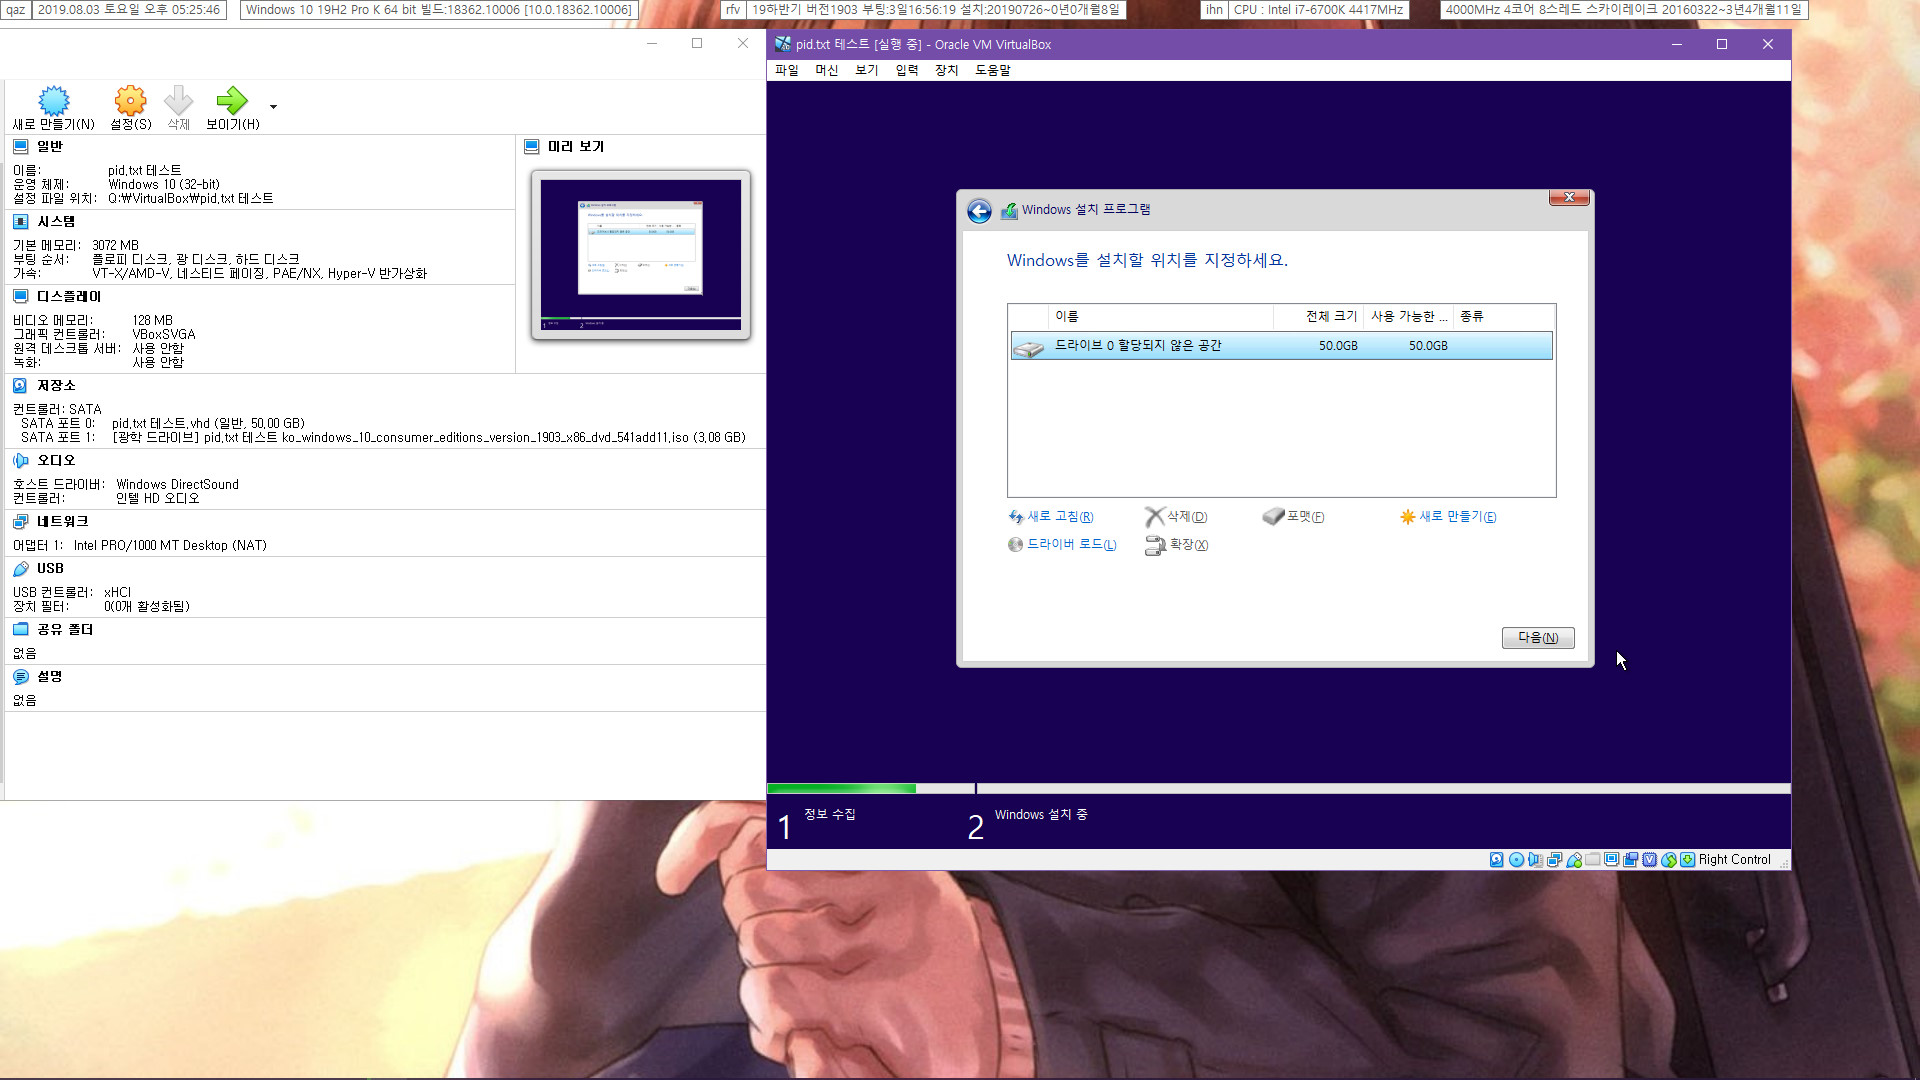Click 새로 만들기(E) new partition link
The width and height of the screenshot is (1920, 1080).
[x=1448, y=517]
